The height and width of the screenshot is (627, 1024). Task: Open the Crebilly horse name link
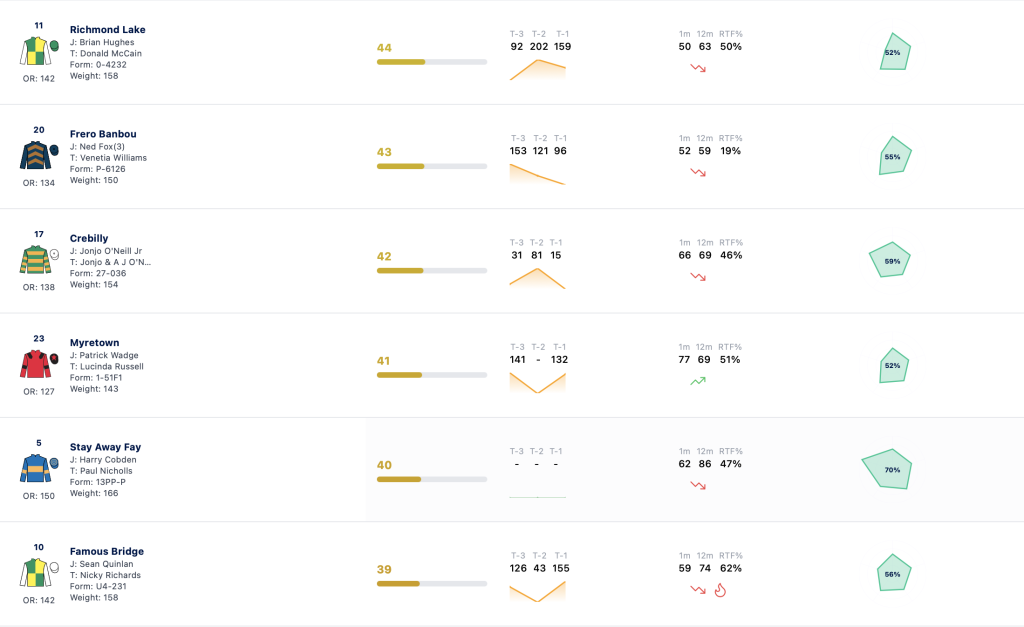89,238
